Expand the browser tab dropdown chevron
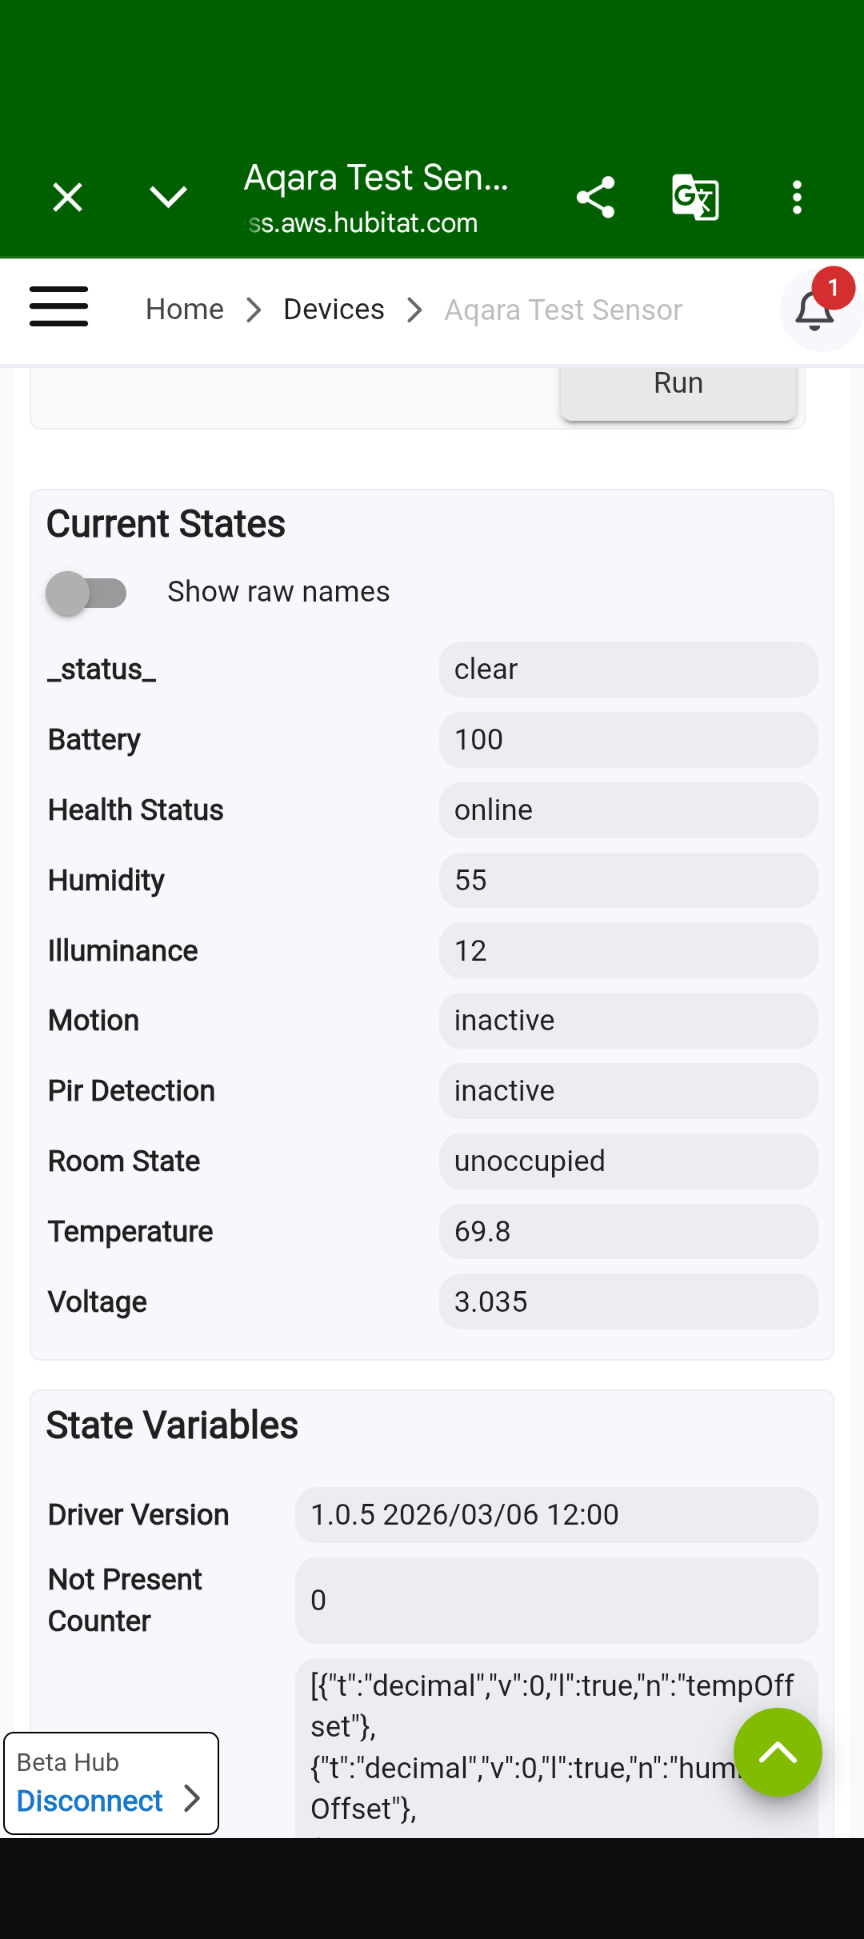This screenshot has height=1939, width=864. [x=168, y=197]
